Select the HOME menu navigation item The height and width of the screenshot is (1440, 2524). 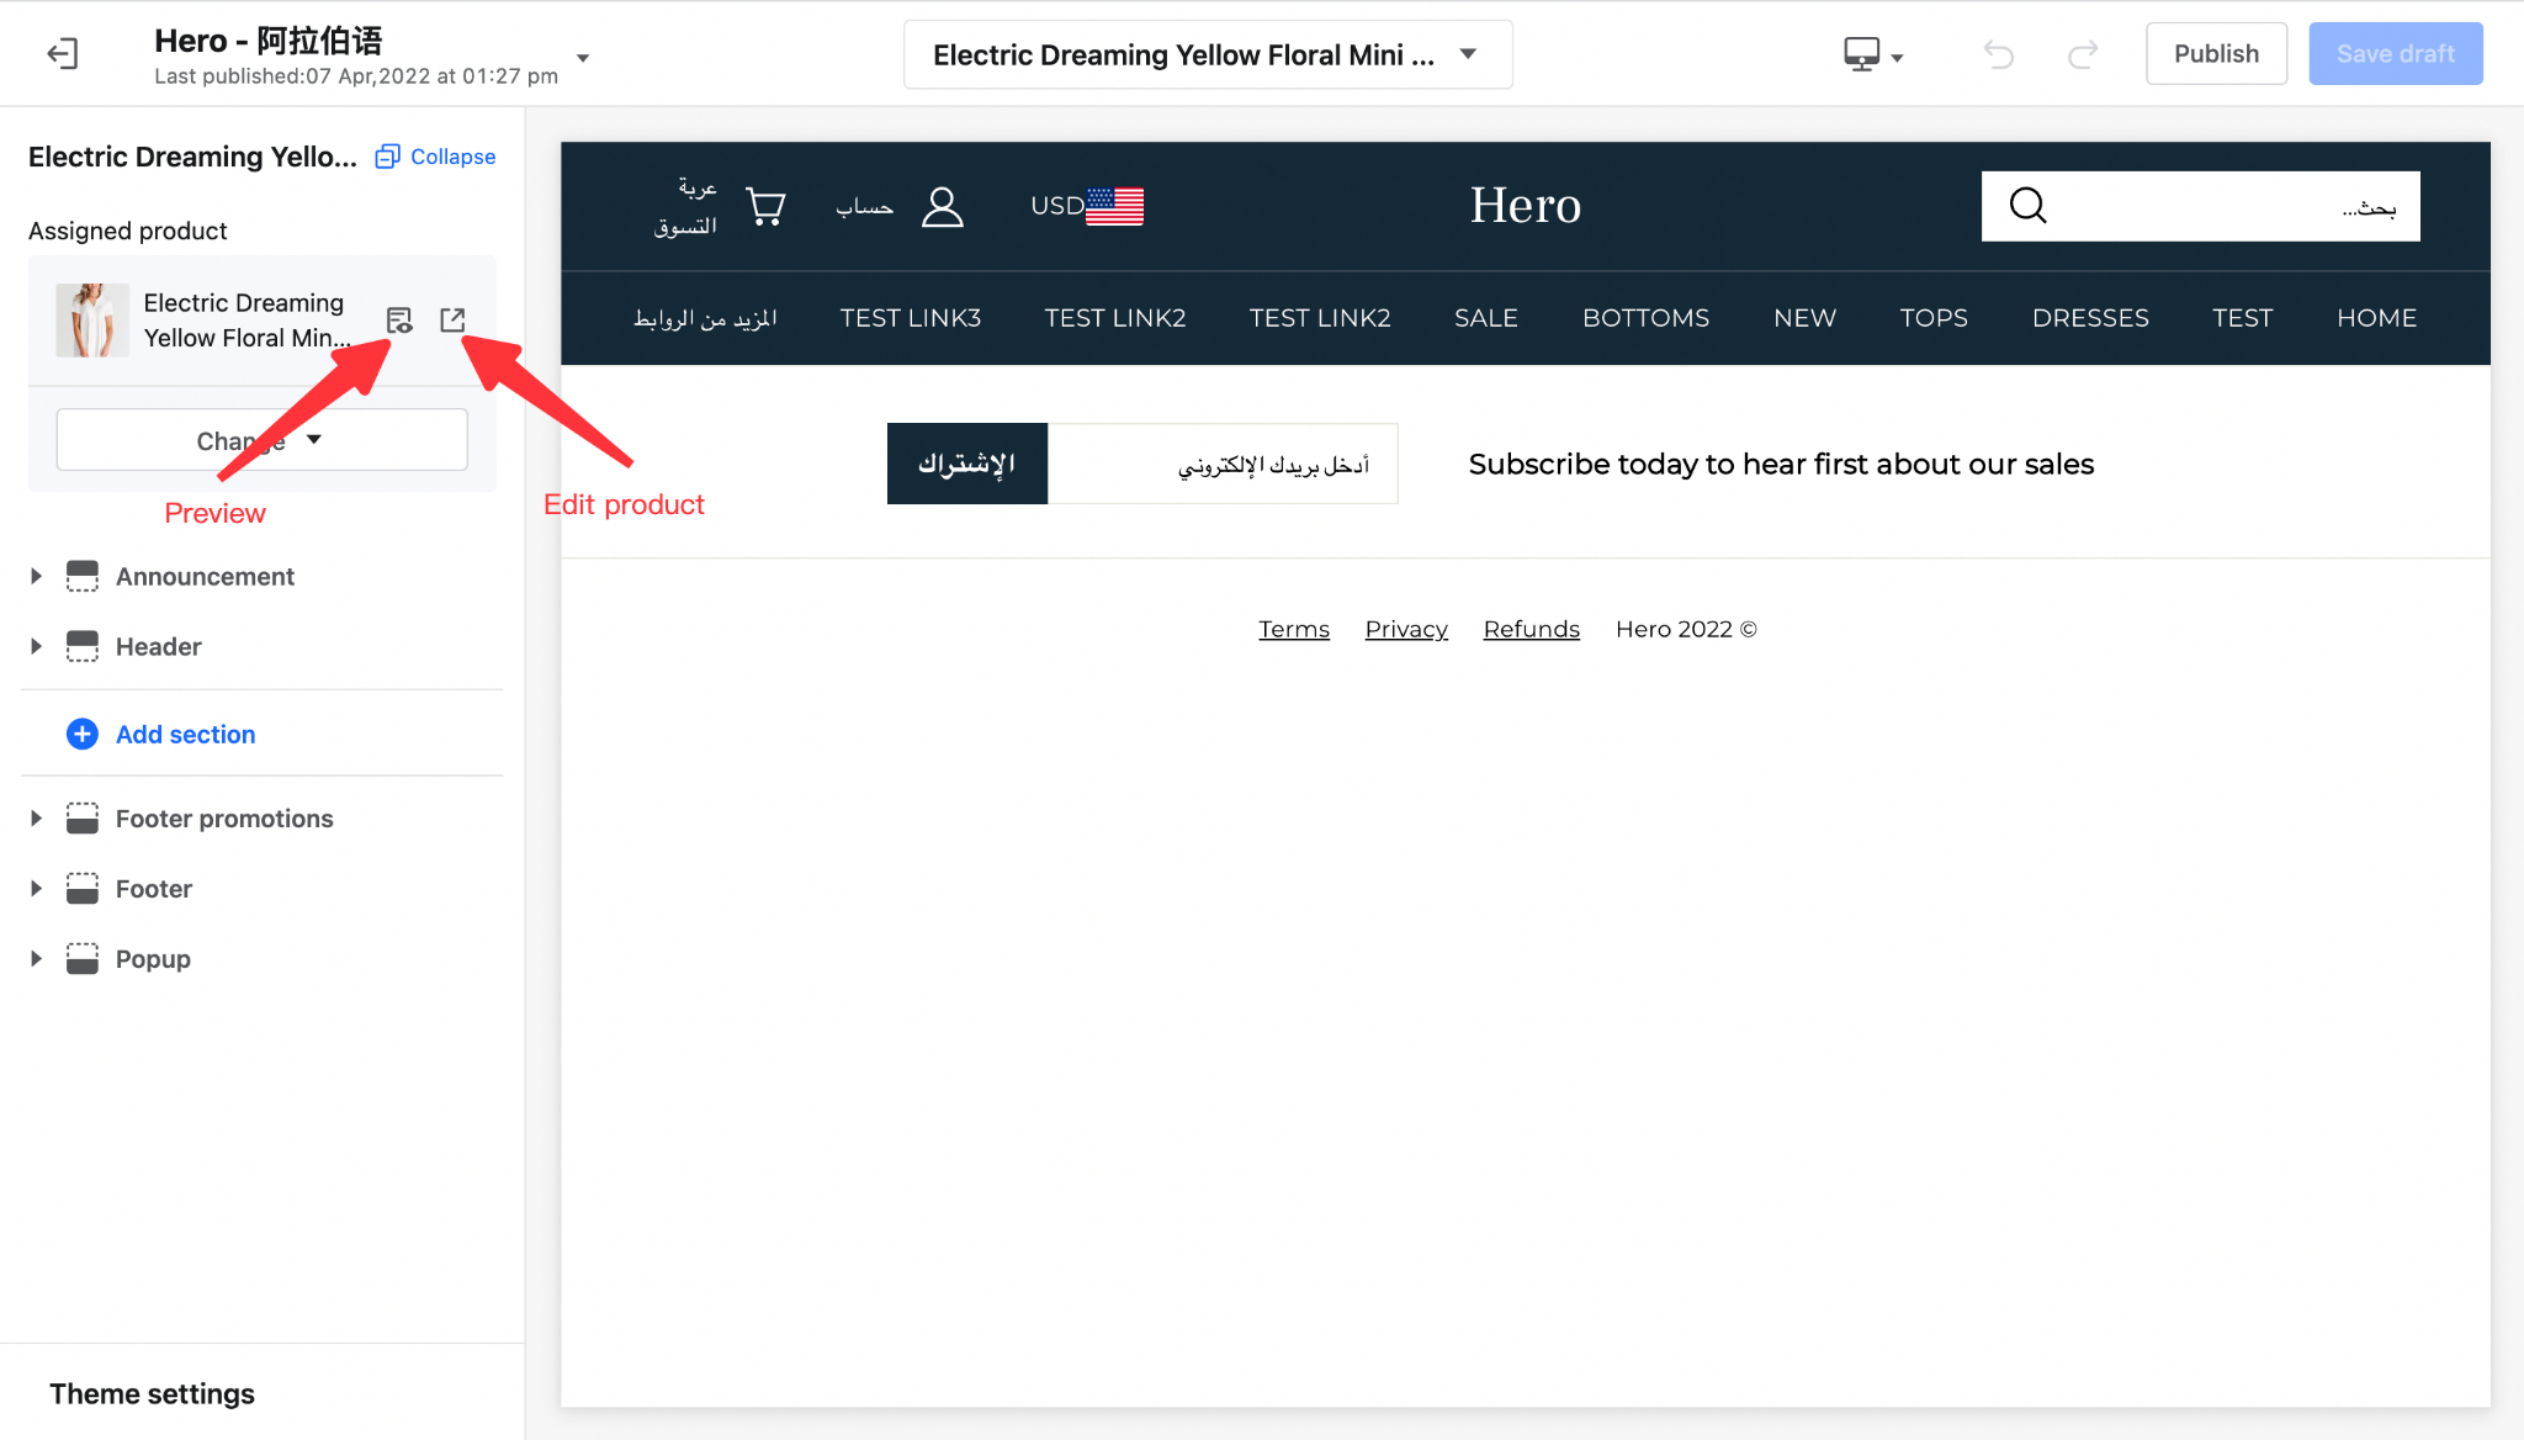click(x=2377, y=317)
